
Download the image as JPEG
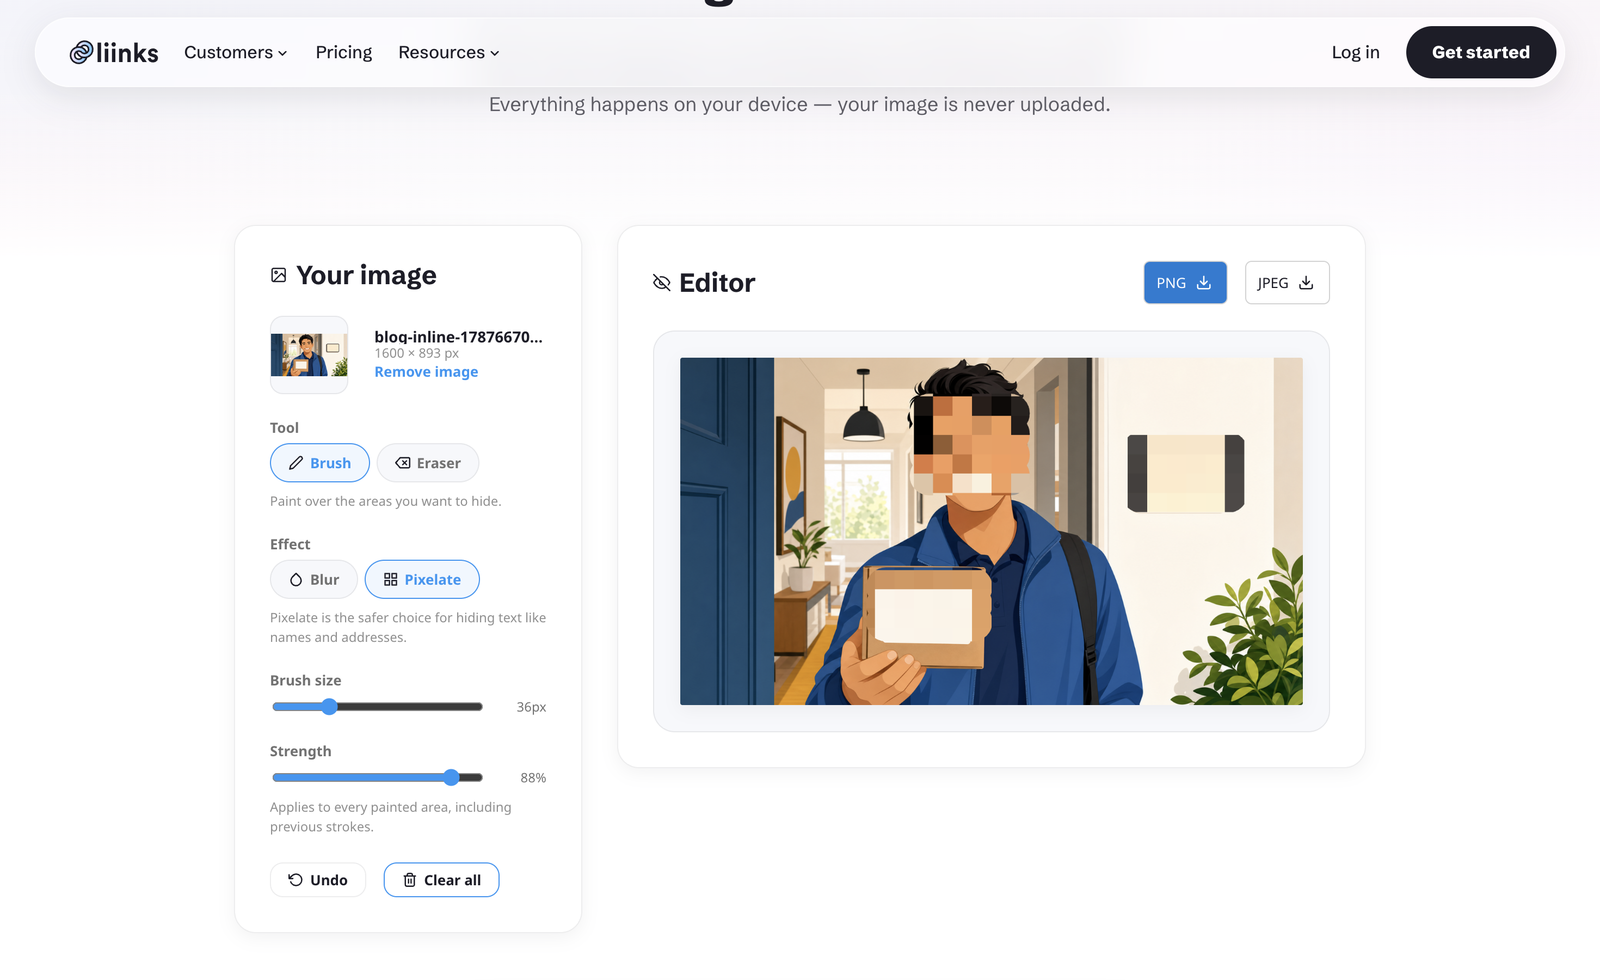[1287, 283]
